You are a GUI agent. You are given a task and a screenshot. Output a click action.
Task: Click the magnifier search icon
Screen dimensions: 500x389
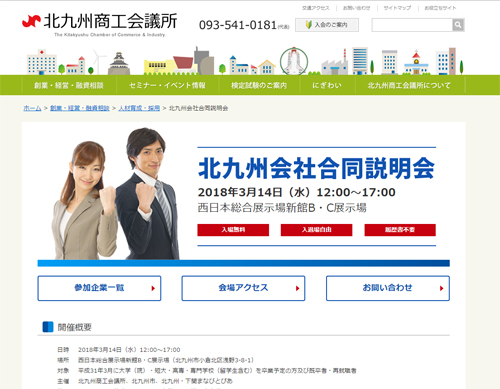pos(458,25)
